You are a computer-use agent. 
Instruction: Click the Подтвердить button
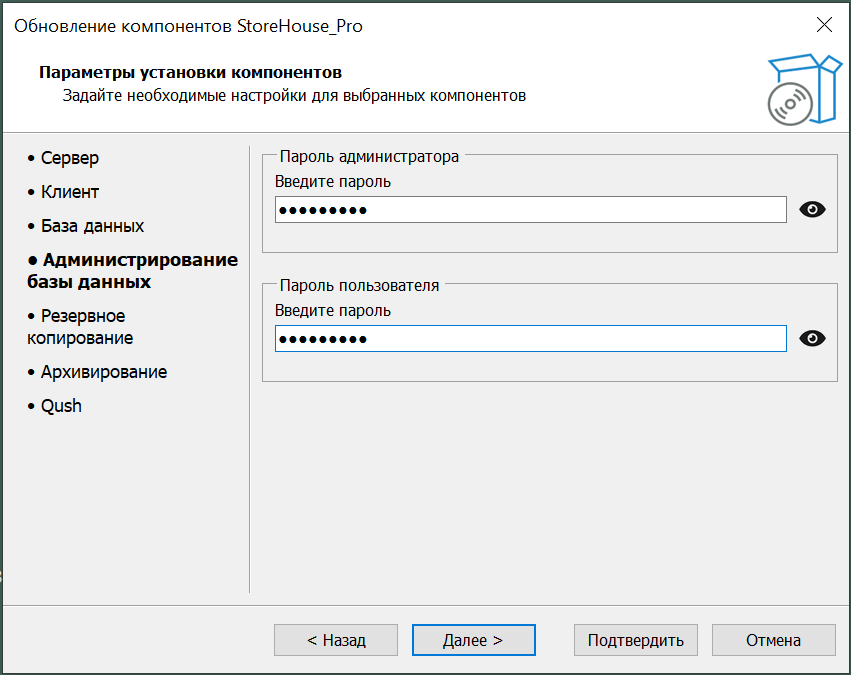pos(635,640)
